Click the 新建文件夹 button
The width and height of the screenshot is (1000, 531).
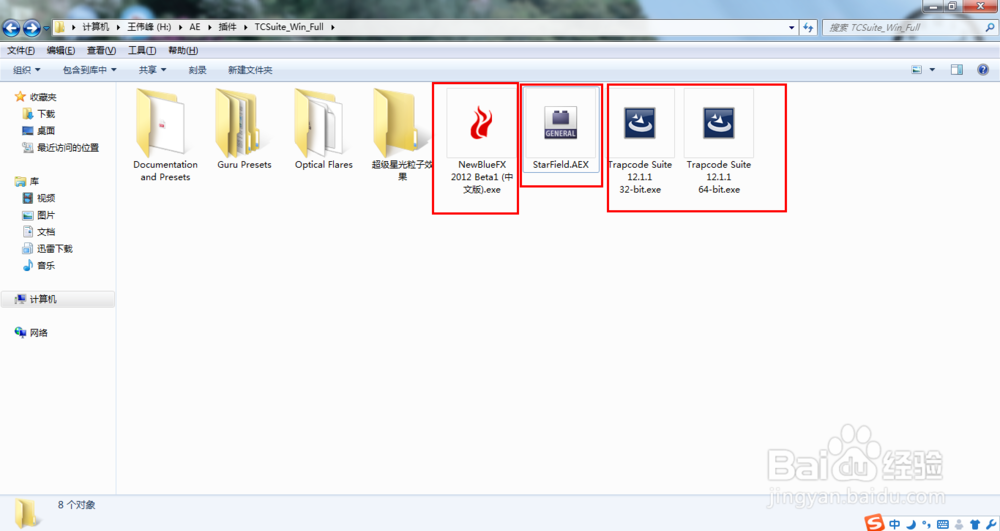(250, 69)
